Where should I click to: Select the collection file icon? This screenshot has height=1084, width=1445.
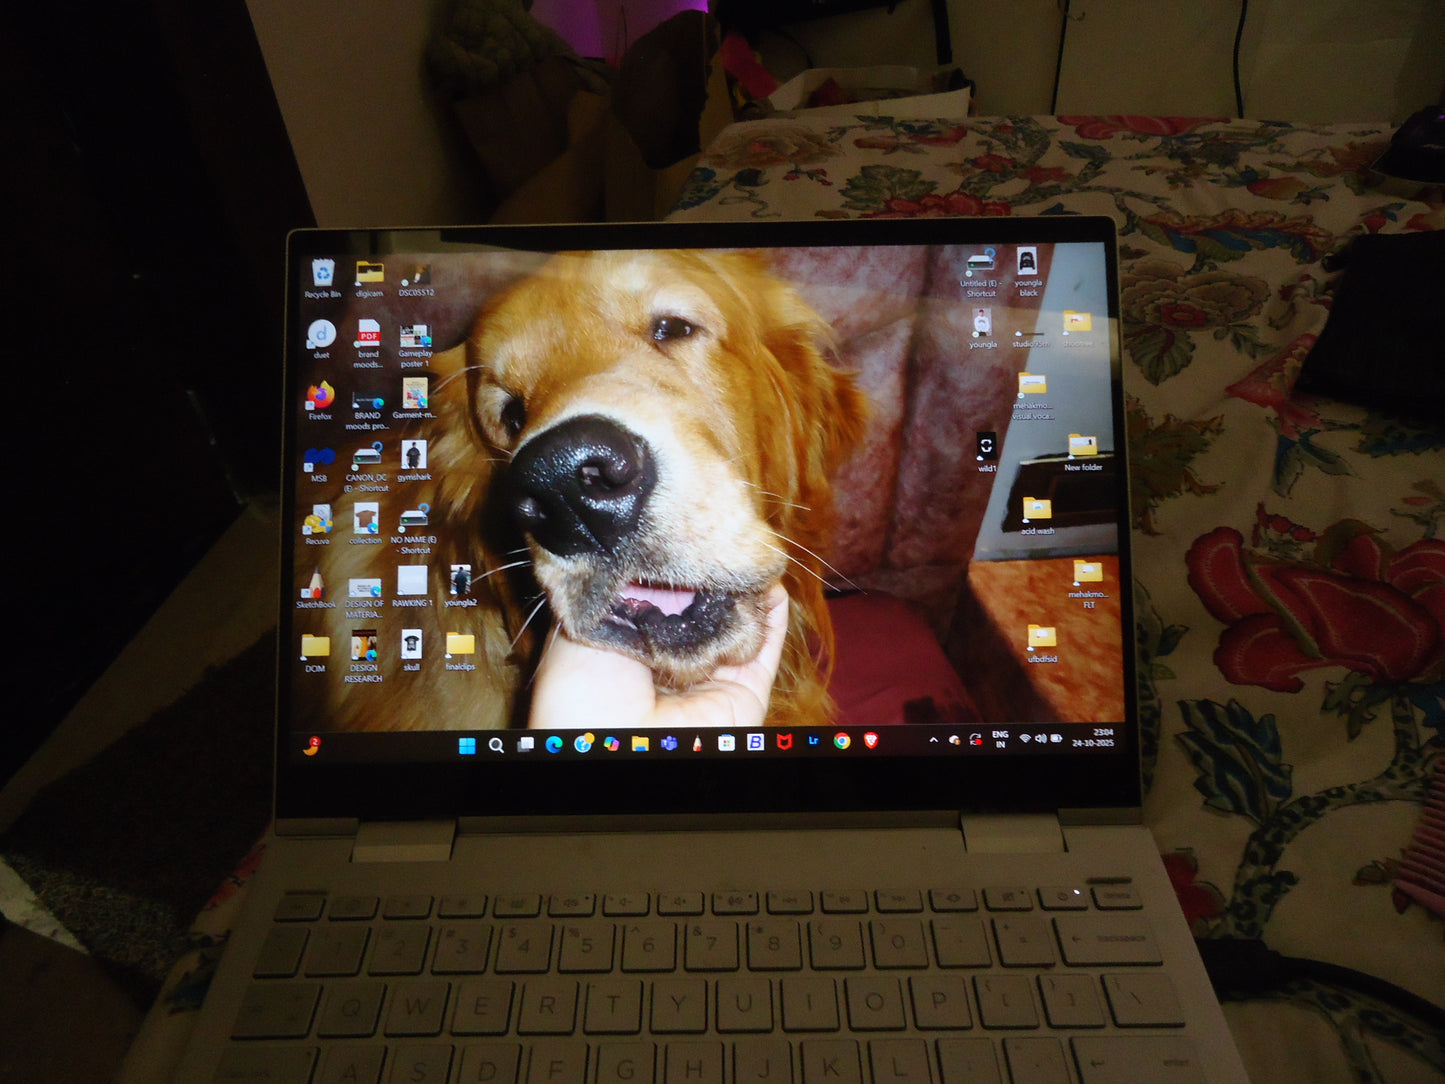365,523
